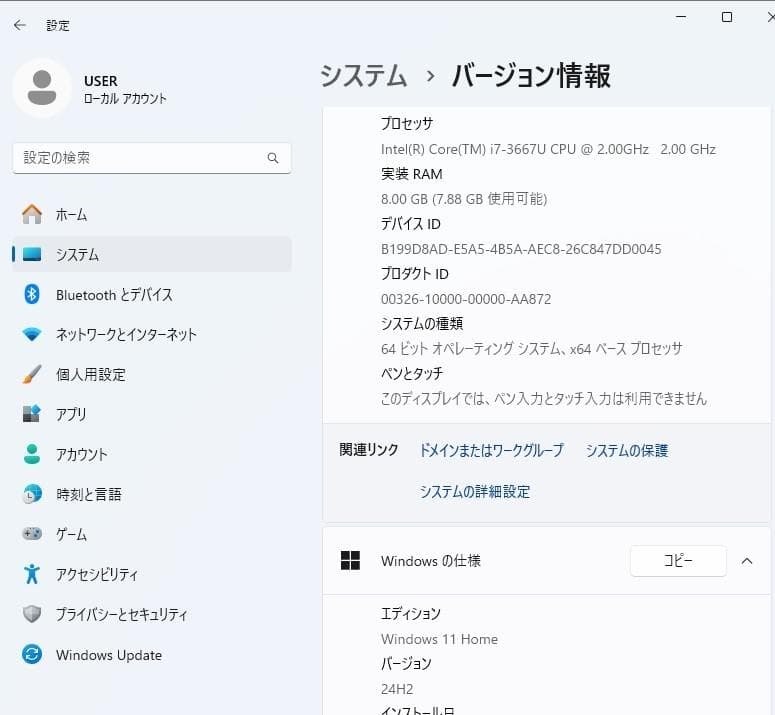
Task: Go to 個人用設定 page
Action: 152,375
